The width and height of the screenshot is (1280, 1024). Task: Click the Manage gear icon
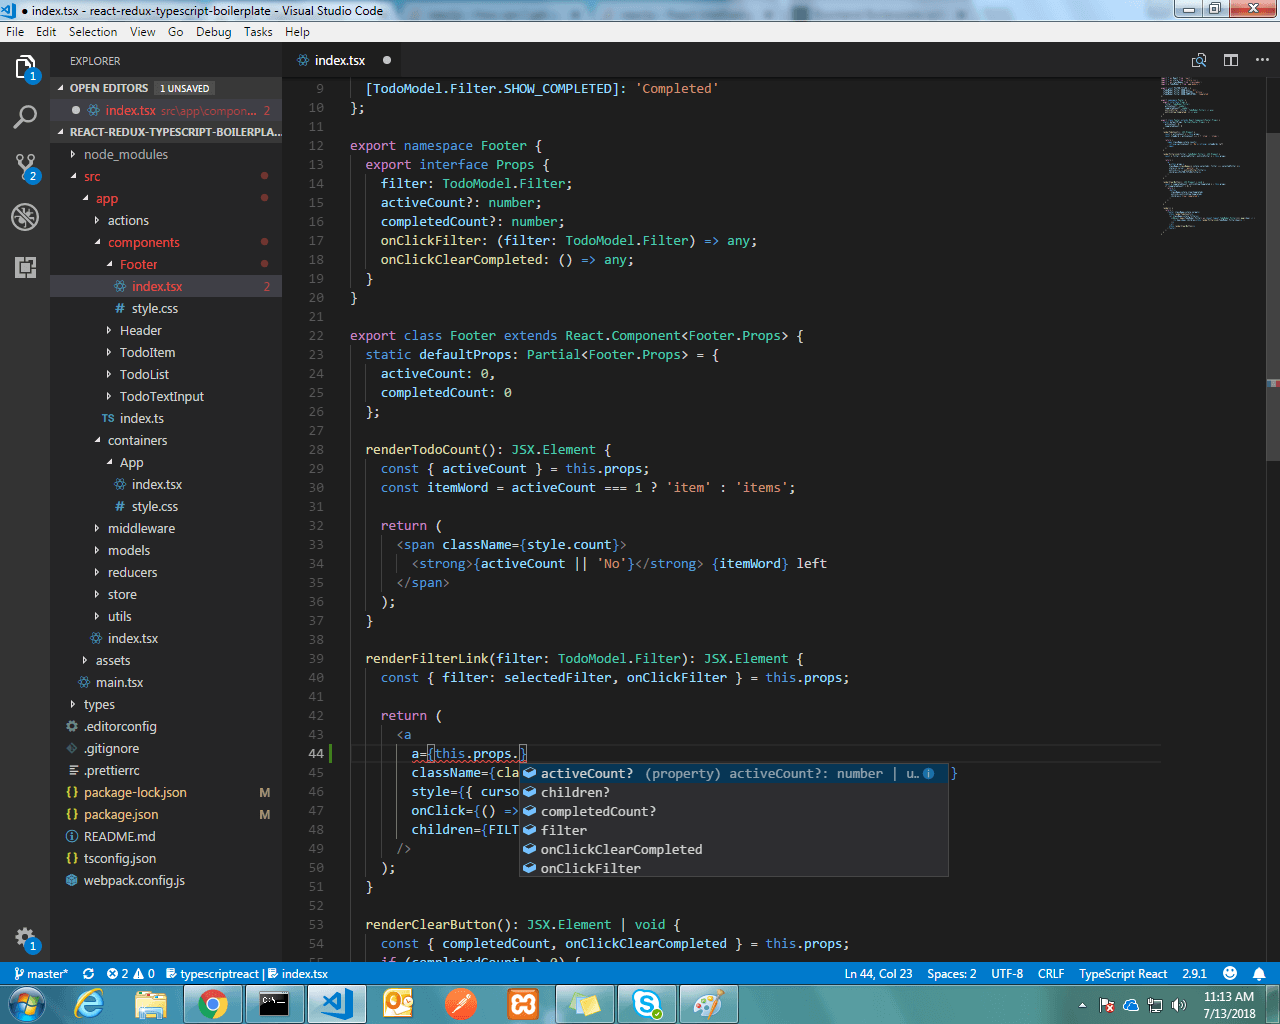tap(25, 938)
